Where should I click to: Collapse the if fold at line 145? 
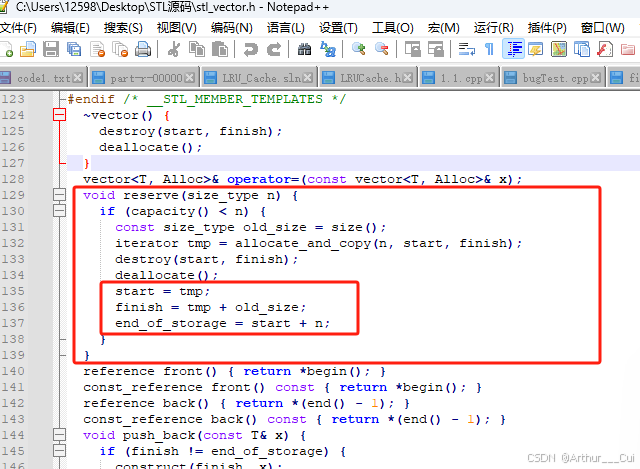[x=60, y=451]
